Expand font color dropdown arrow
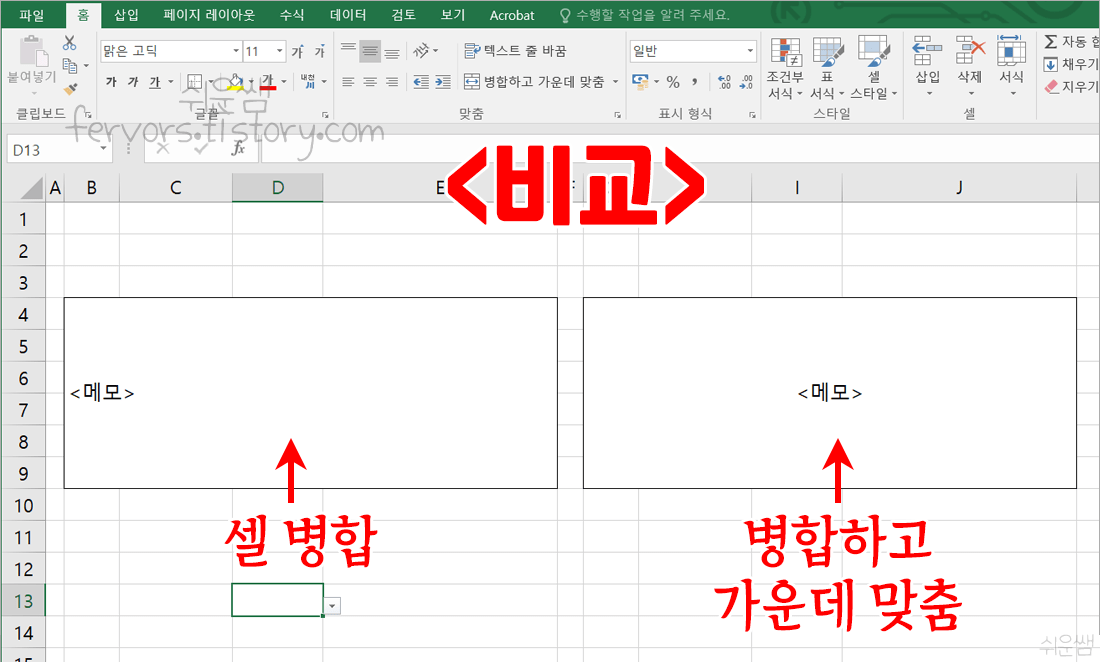This screenshot has width=1100, height=662. 284,82
